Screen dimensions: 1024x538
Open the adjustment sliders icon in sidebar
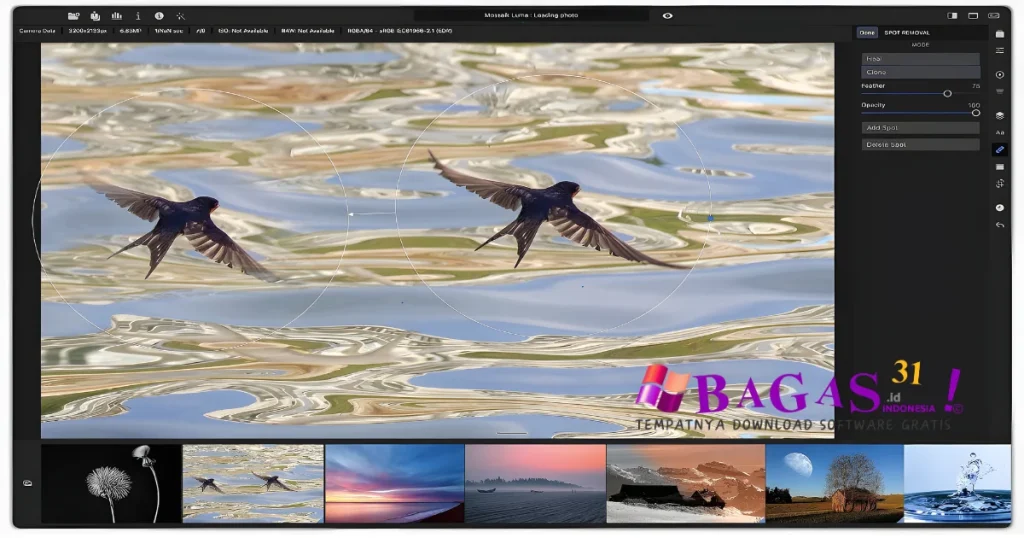click(1000, 50)
